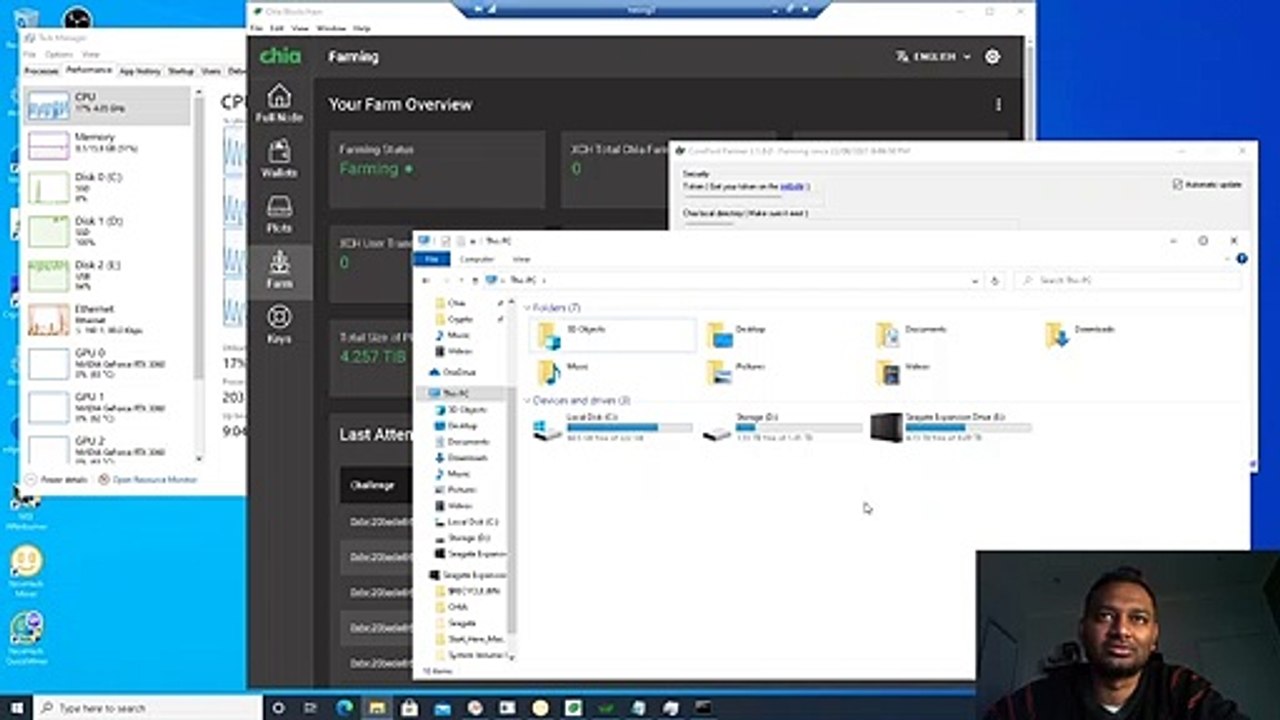Refresh the This PC view
The height and width of the screenshot is (720, 1280).
(x=994, y=281)
